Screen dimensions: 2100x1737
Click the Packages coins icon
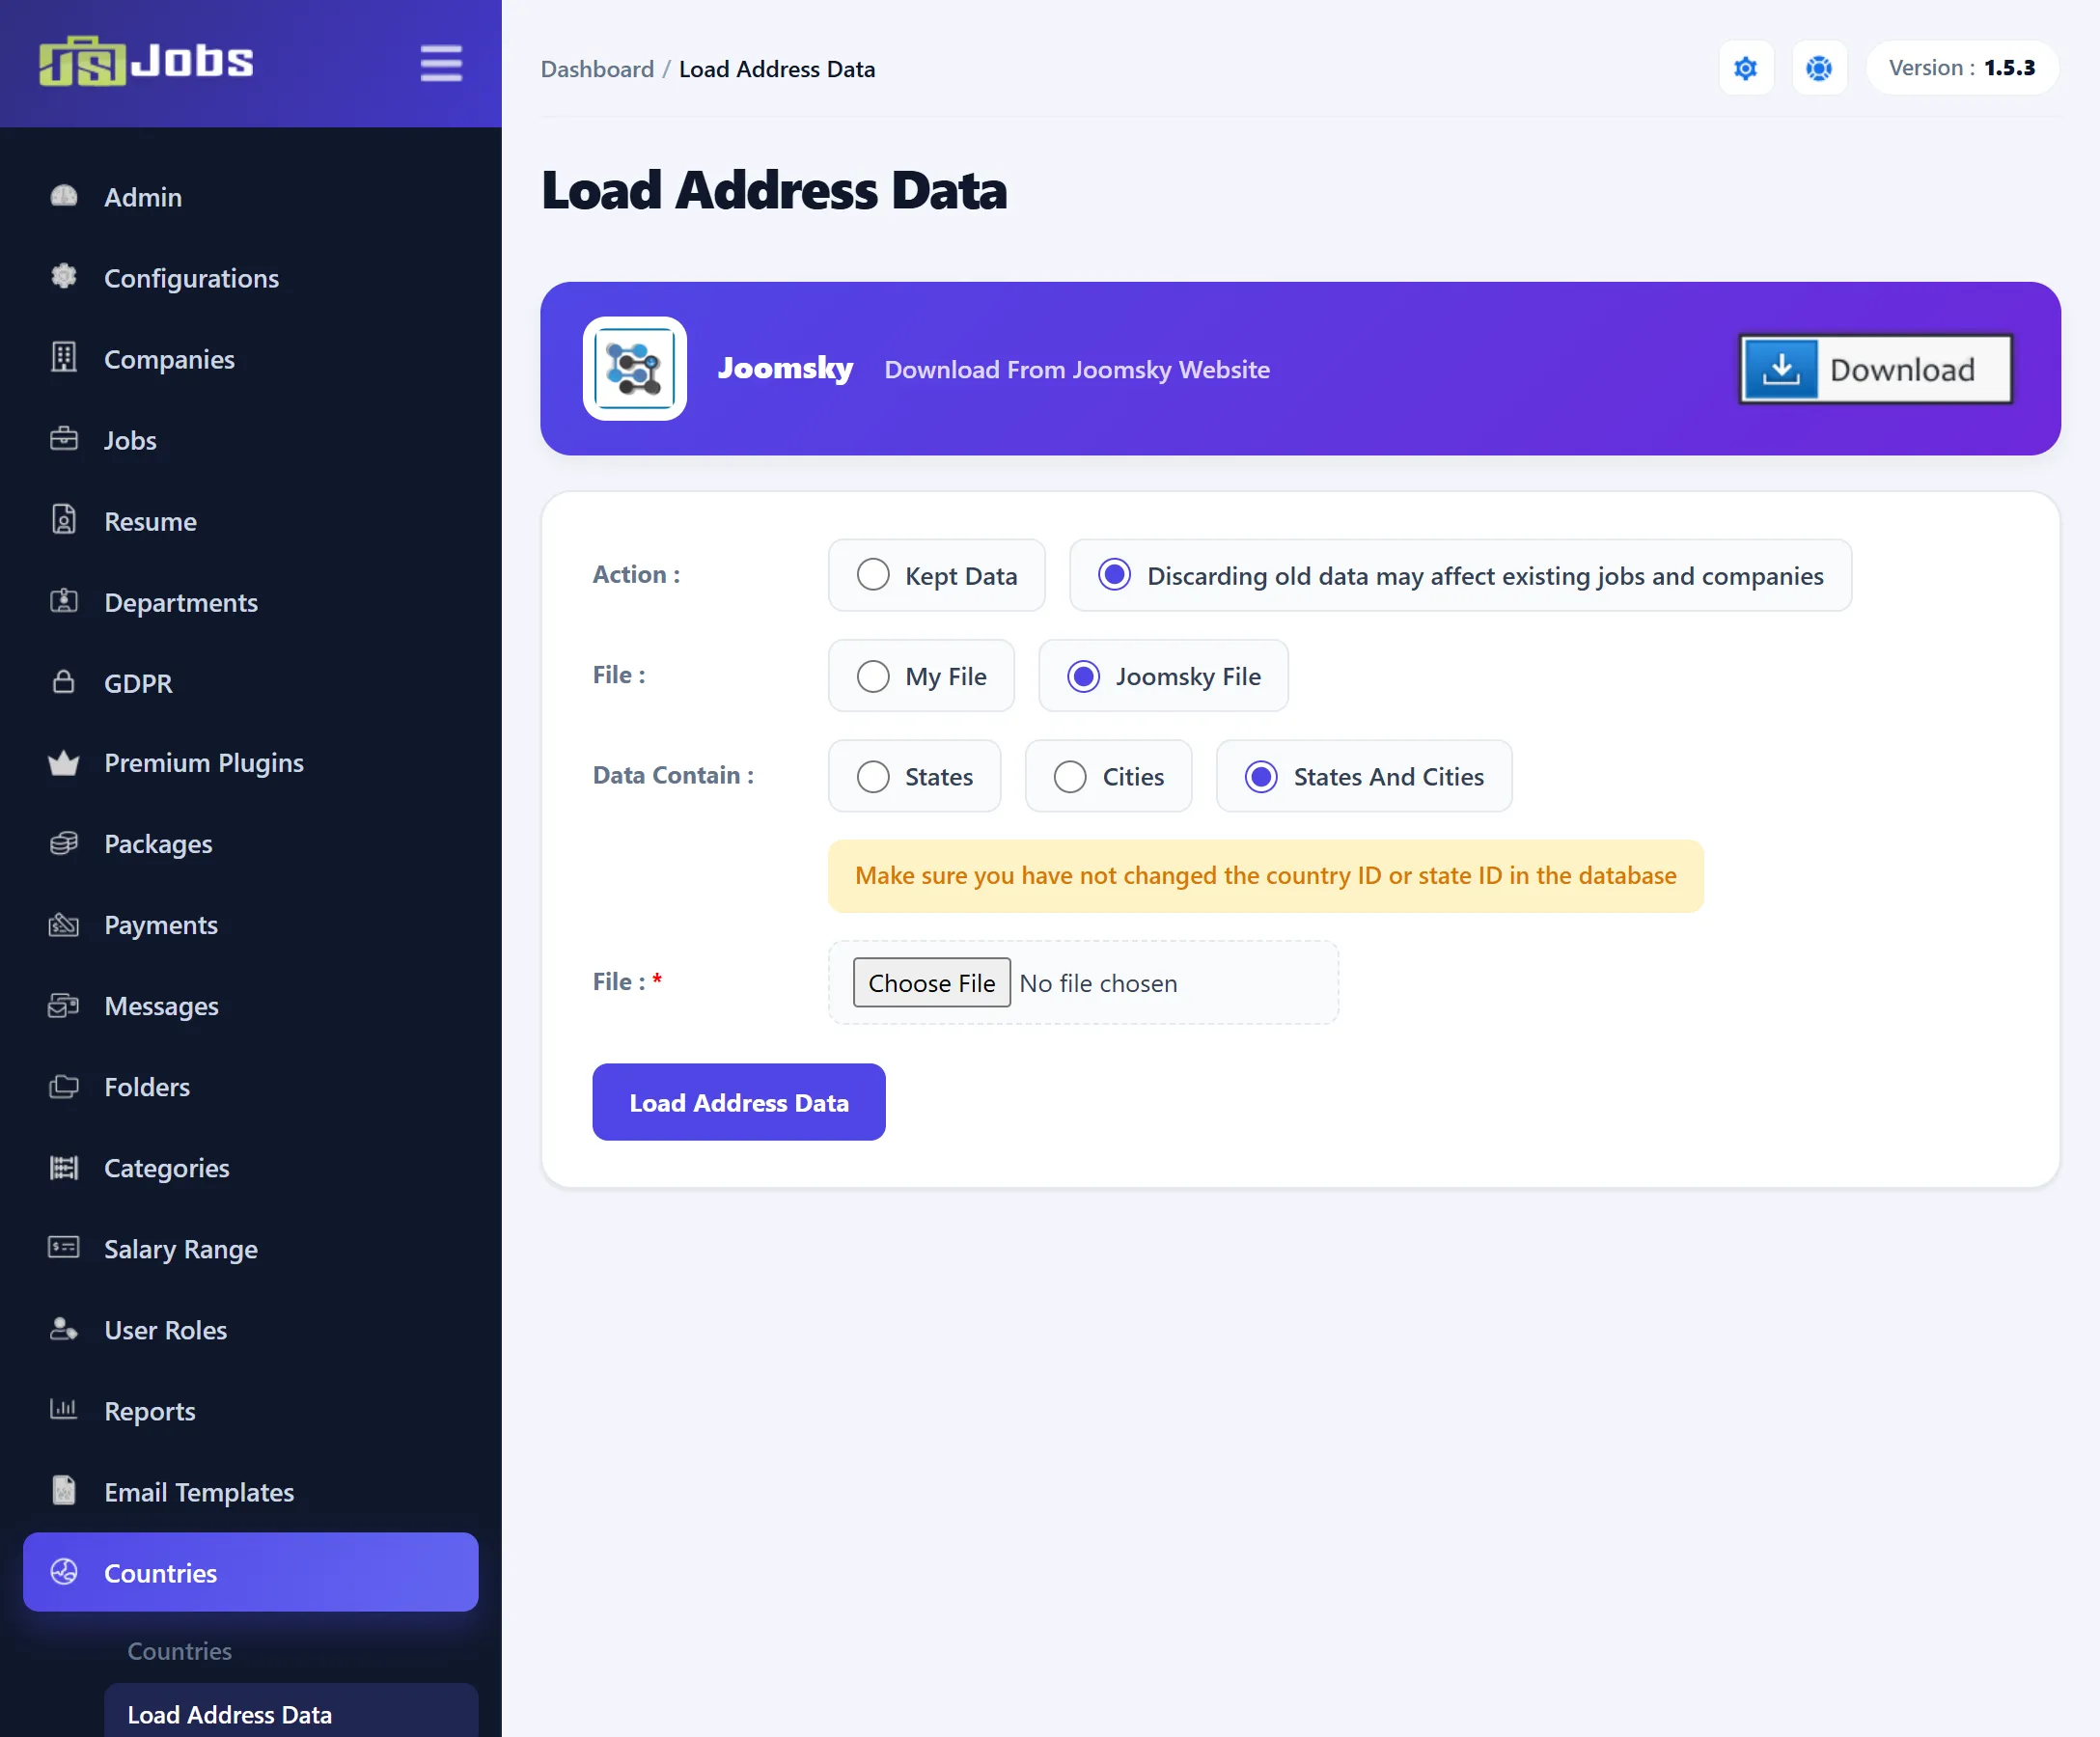64,843
